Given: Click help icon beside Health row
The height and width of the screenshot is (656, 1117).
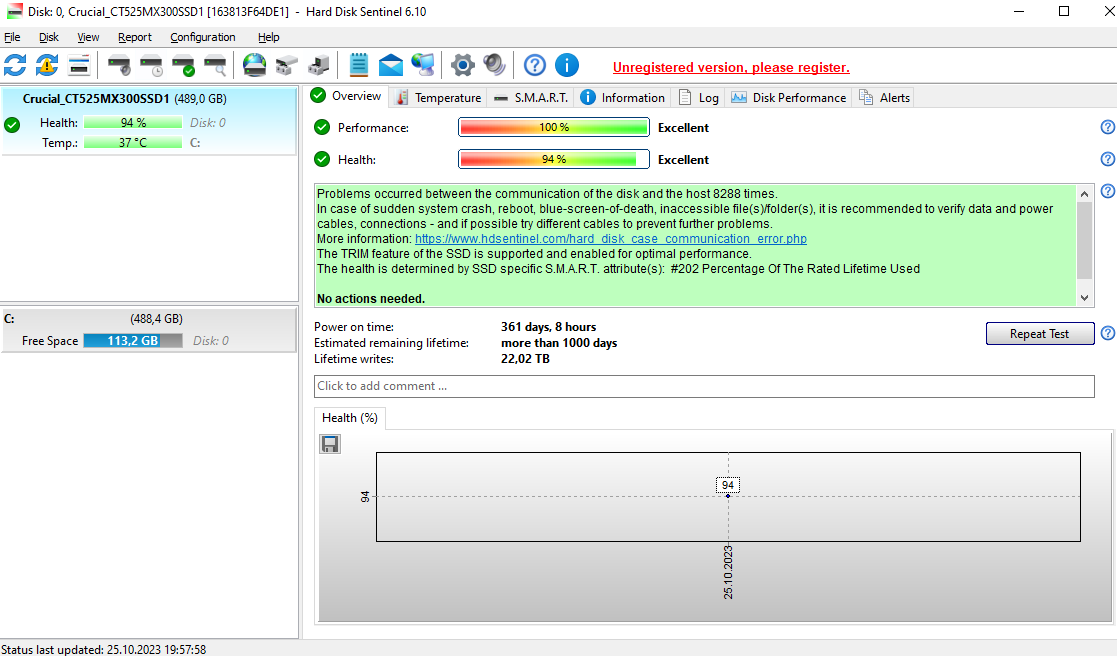Looking at the screenshot, I should (1108, 159).
